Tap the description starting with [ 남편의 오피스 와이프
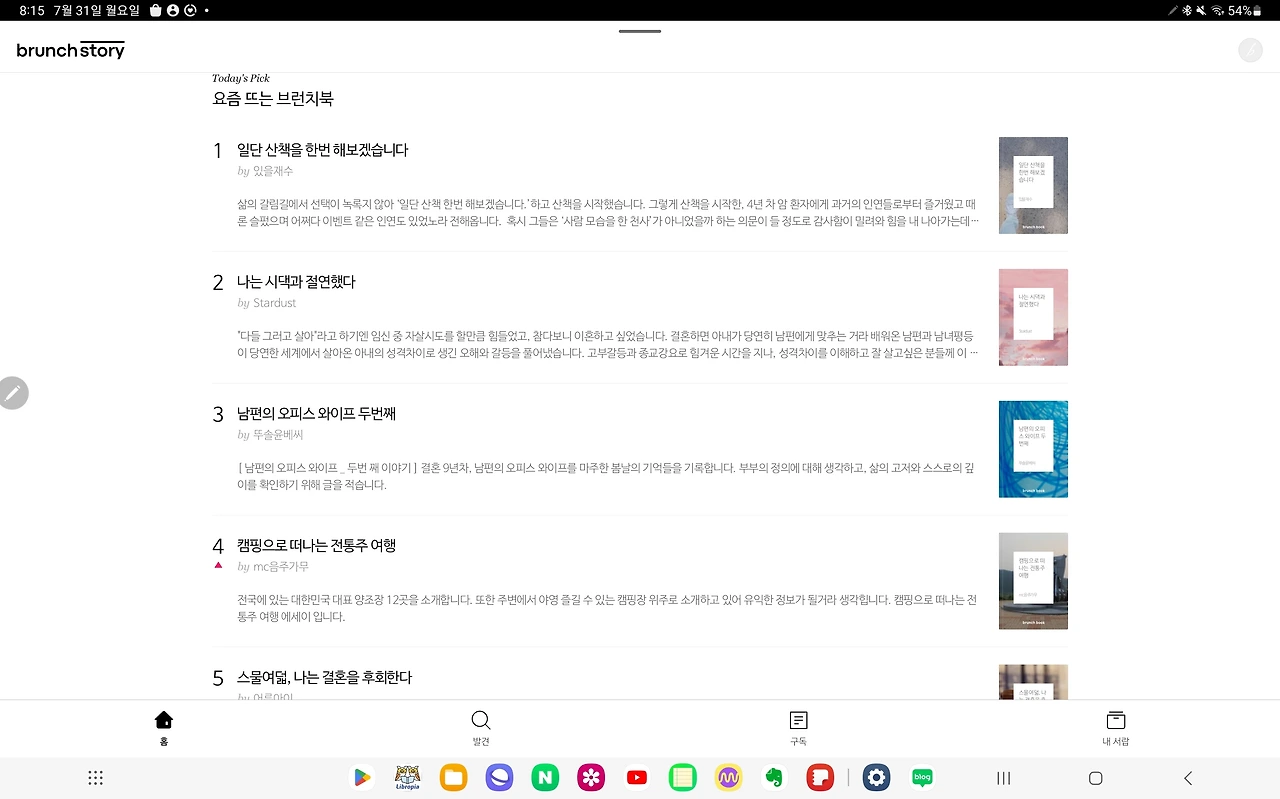1280x799 pixels. (608, 476)
